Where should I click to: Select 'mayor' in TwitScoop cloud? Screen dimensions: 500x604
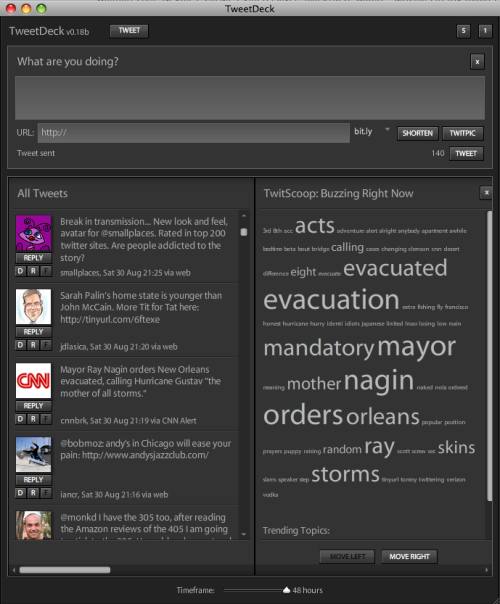coord(416,347)
